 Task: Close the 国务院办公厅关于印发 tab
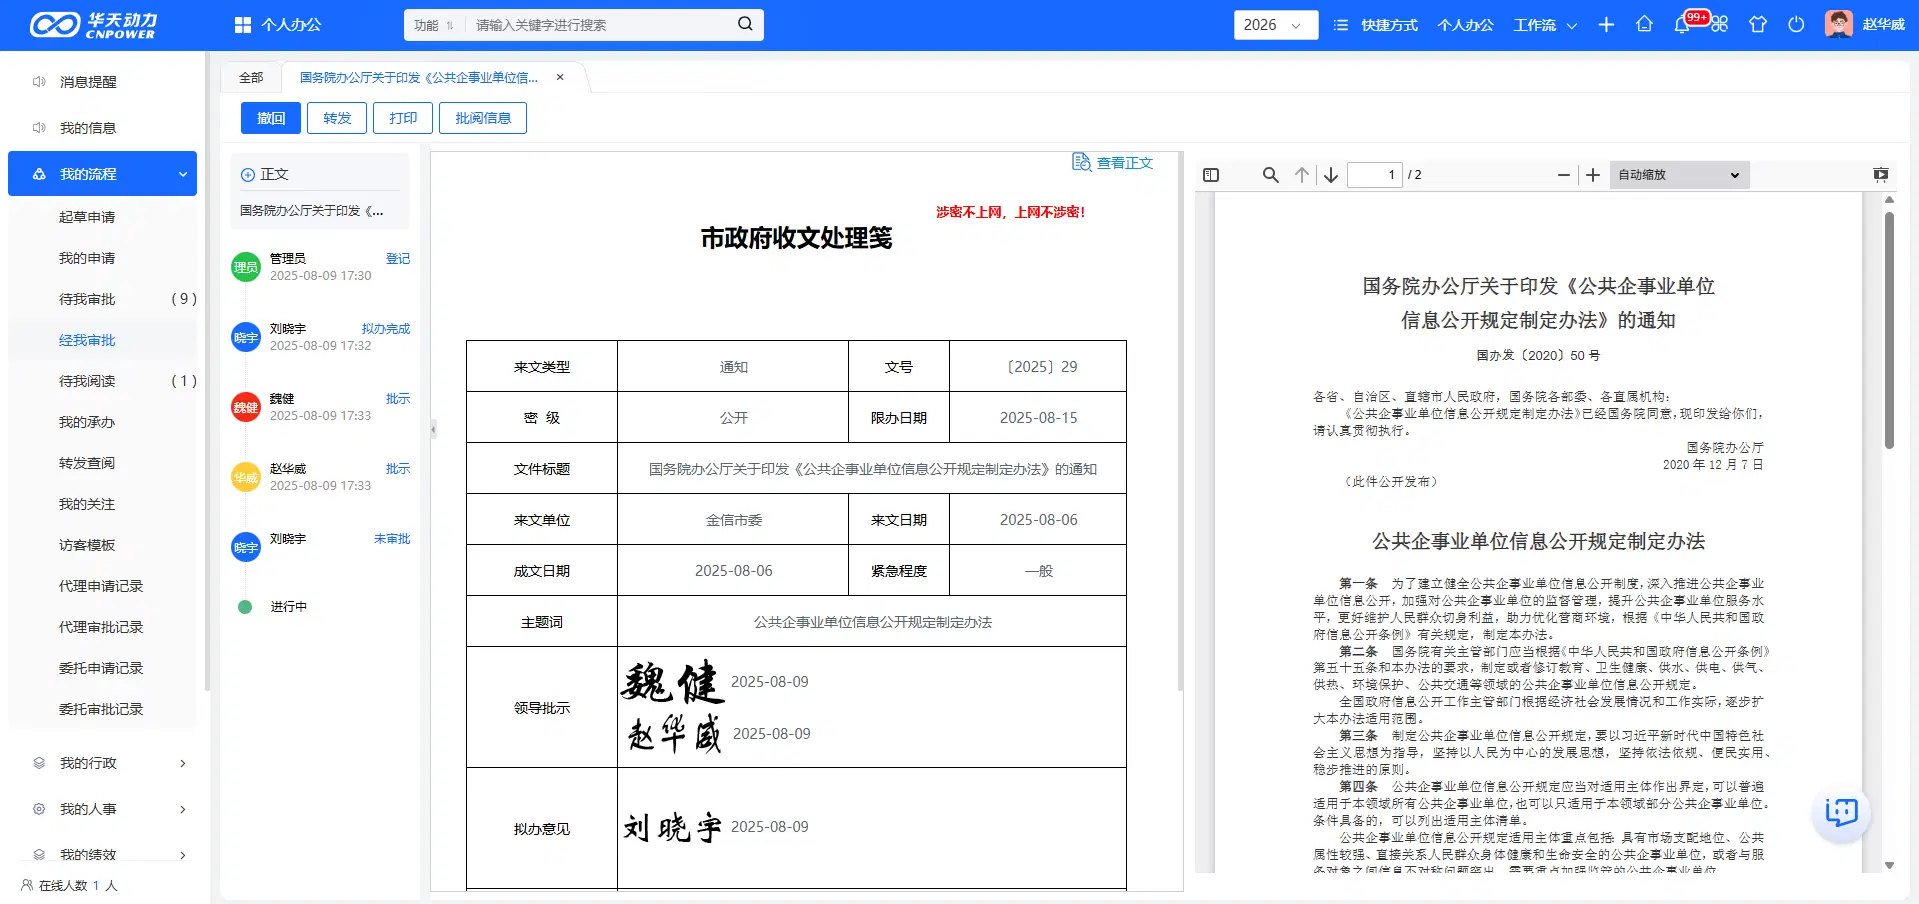(560, 77)
